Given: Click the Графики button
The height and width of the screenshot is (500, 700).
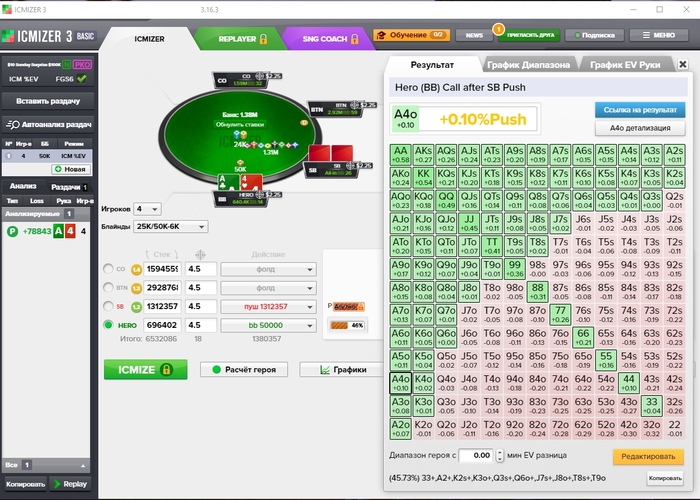Looking at the screenshot, I should (x=343, y=369).
